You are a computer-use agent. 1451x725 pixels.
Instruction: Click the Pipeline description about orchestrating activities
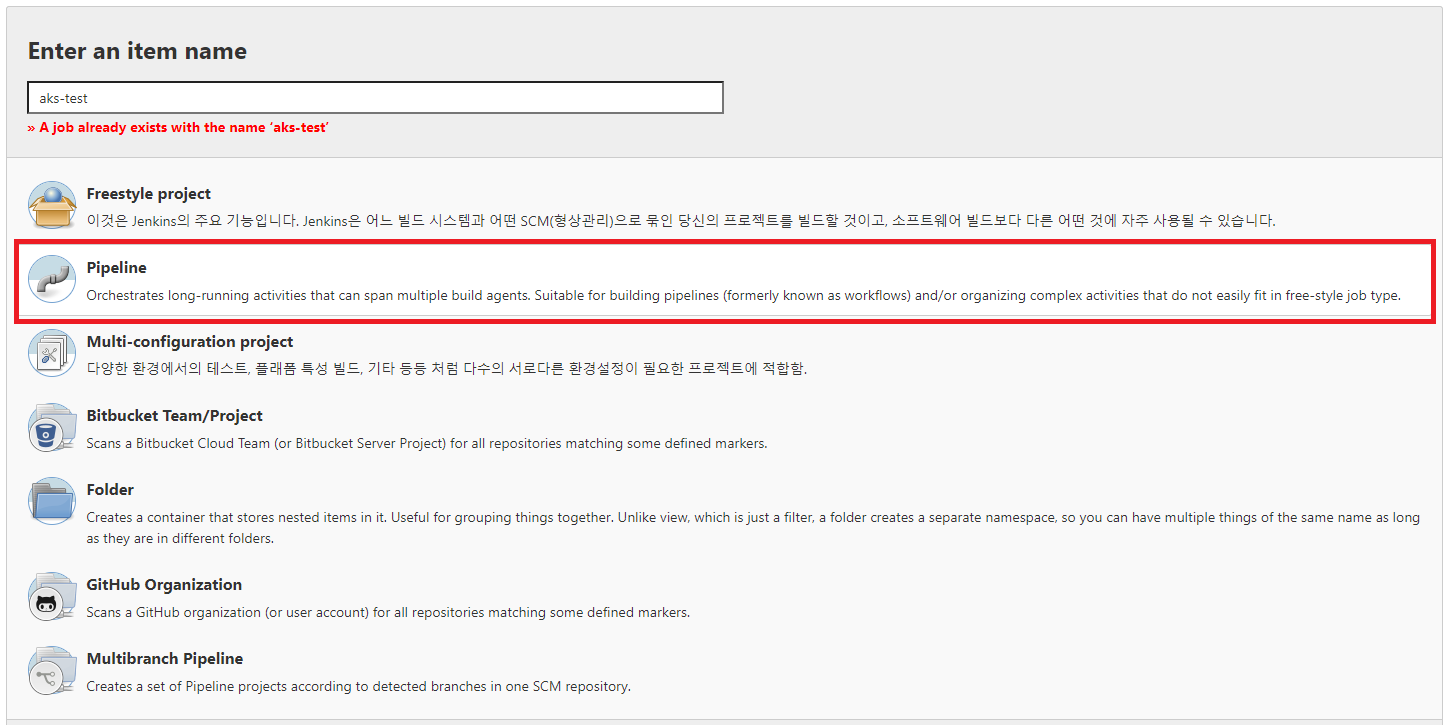click(x=744, y=295)
